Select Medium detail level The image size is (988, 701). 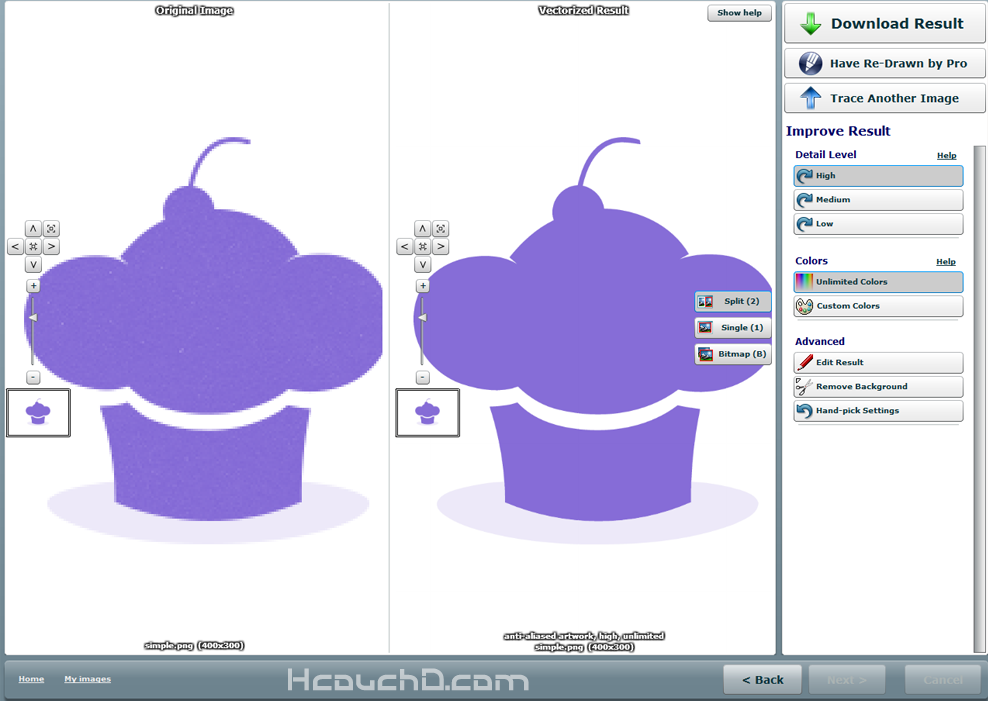878,200
